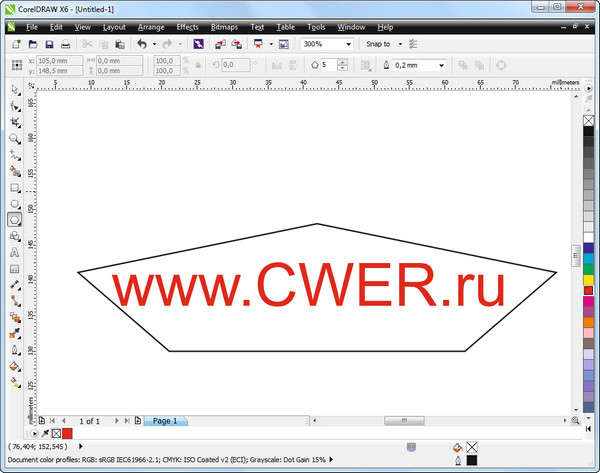Screen dimensions: 600x473
Task: Open the zoom level 300% dropdown
Action: [x=348, y=45]
